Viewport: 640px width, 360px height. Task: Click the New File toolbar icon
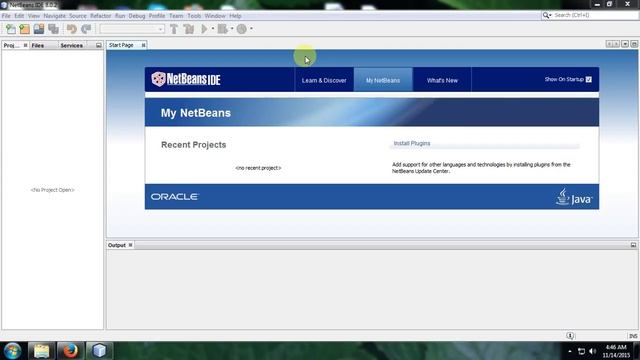point(11,29)
